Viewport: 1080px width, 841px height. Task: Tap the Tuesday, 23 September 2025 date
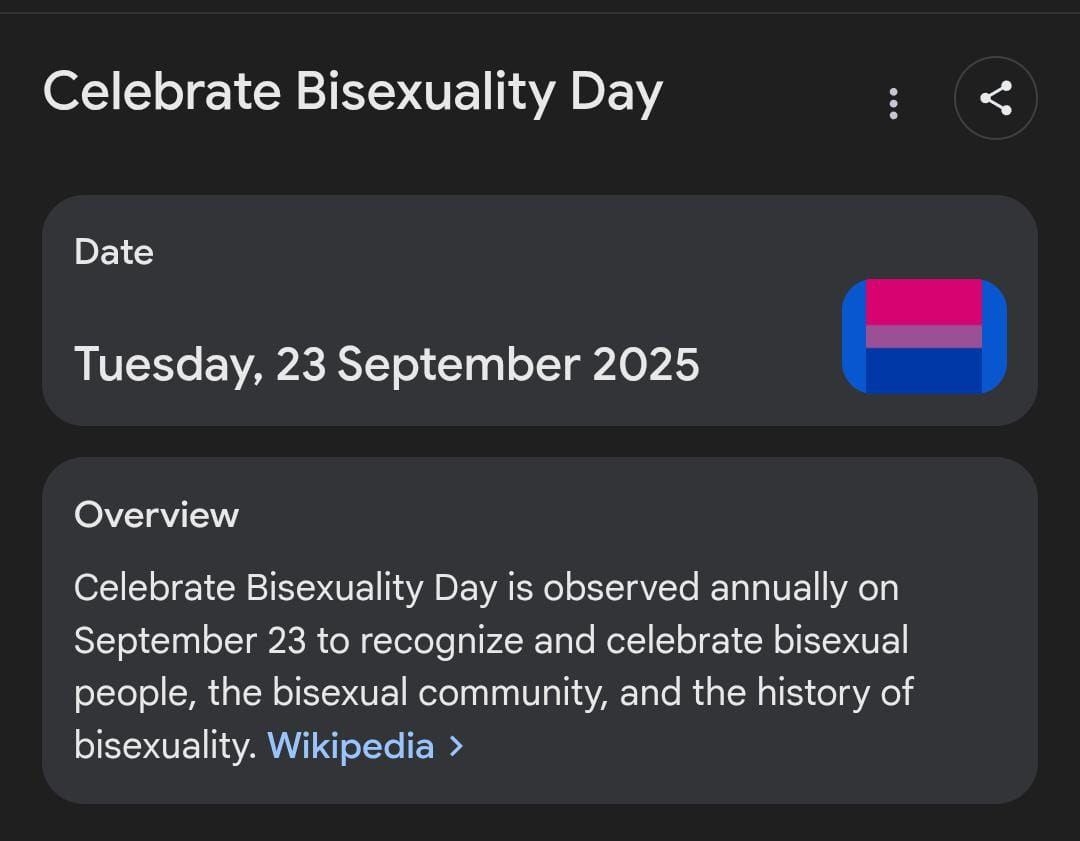click(386, 364)
